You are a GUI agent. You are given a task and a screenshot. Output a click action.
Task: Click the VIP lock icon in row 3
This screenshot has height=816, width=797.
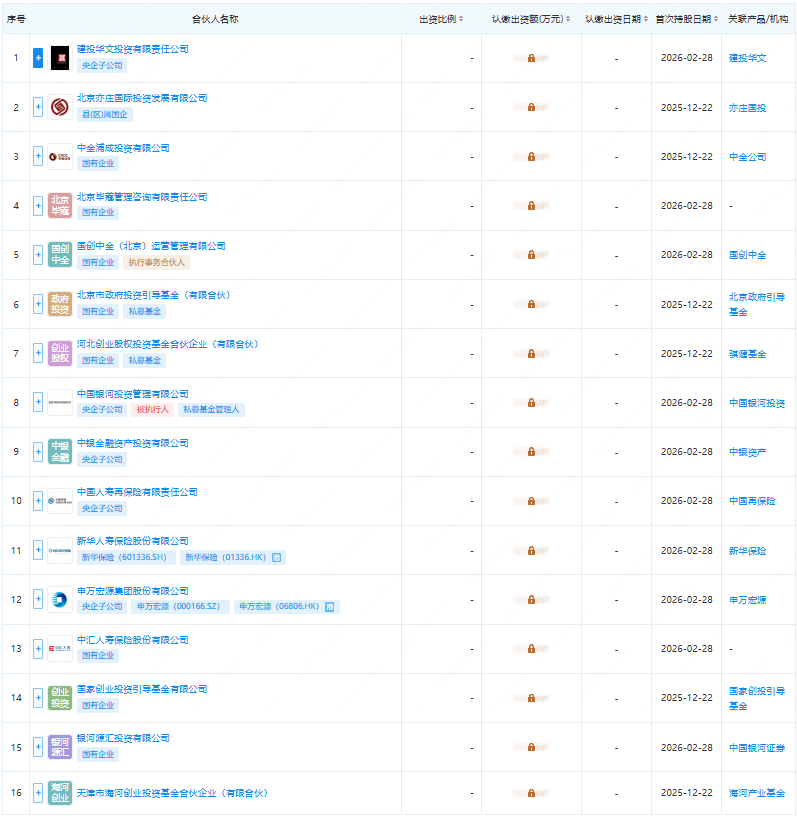[x=531, y=156]
